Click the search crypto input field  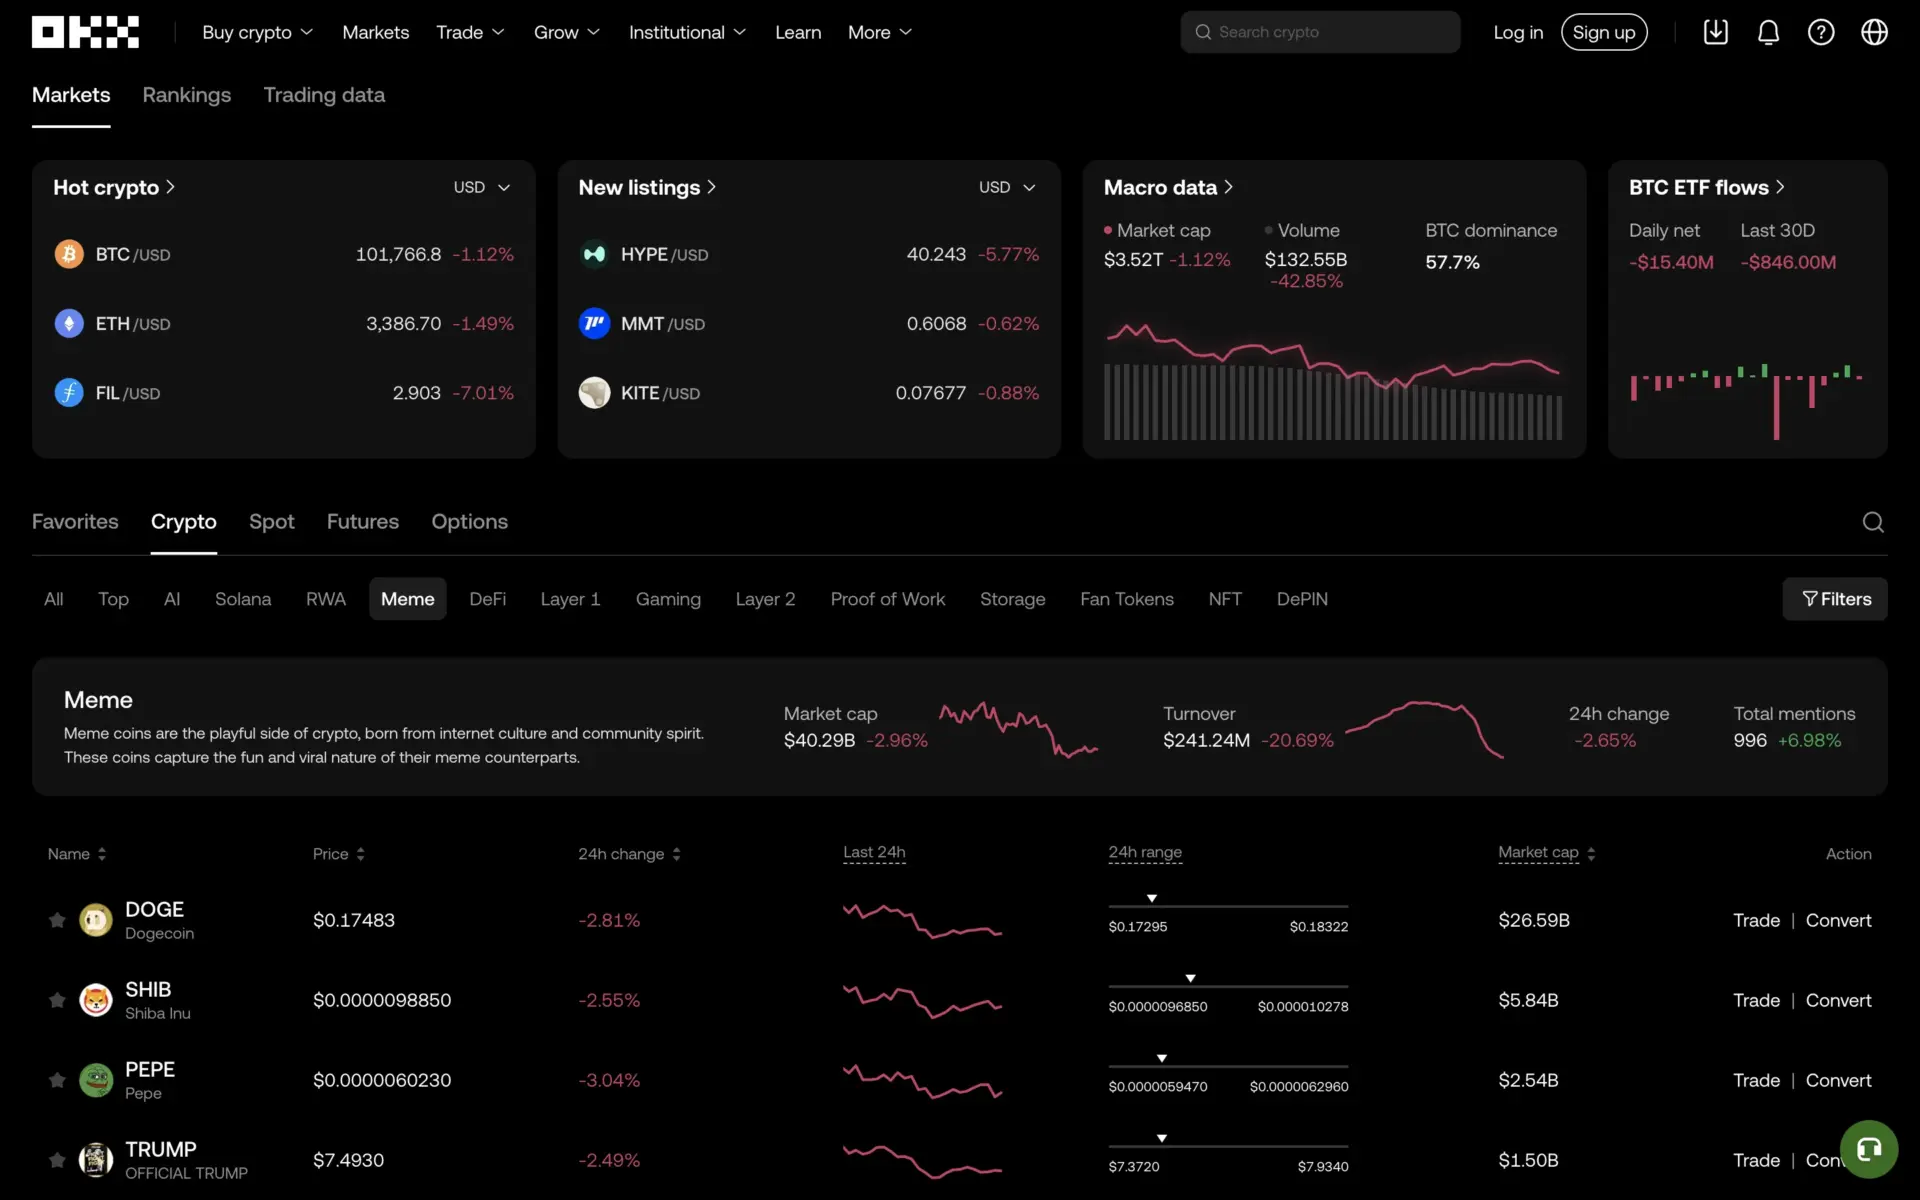1320,32
